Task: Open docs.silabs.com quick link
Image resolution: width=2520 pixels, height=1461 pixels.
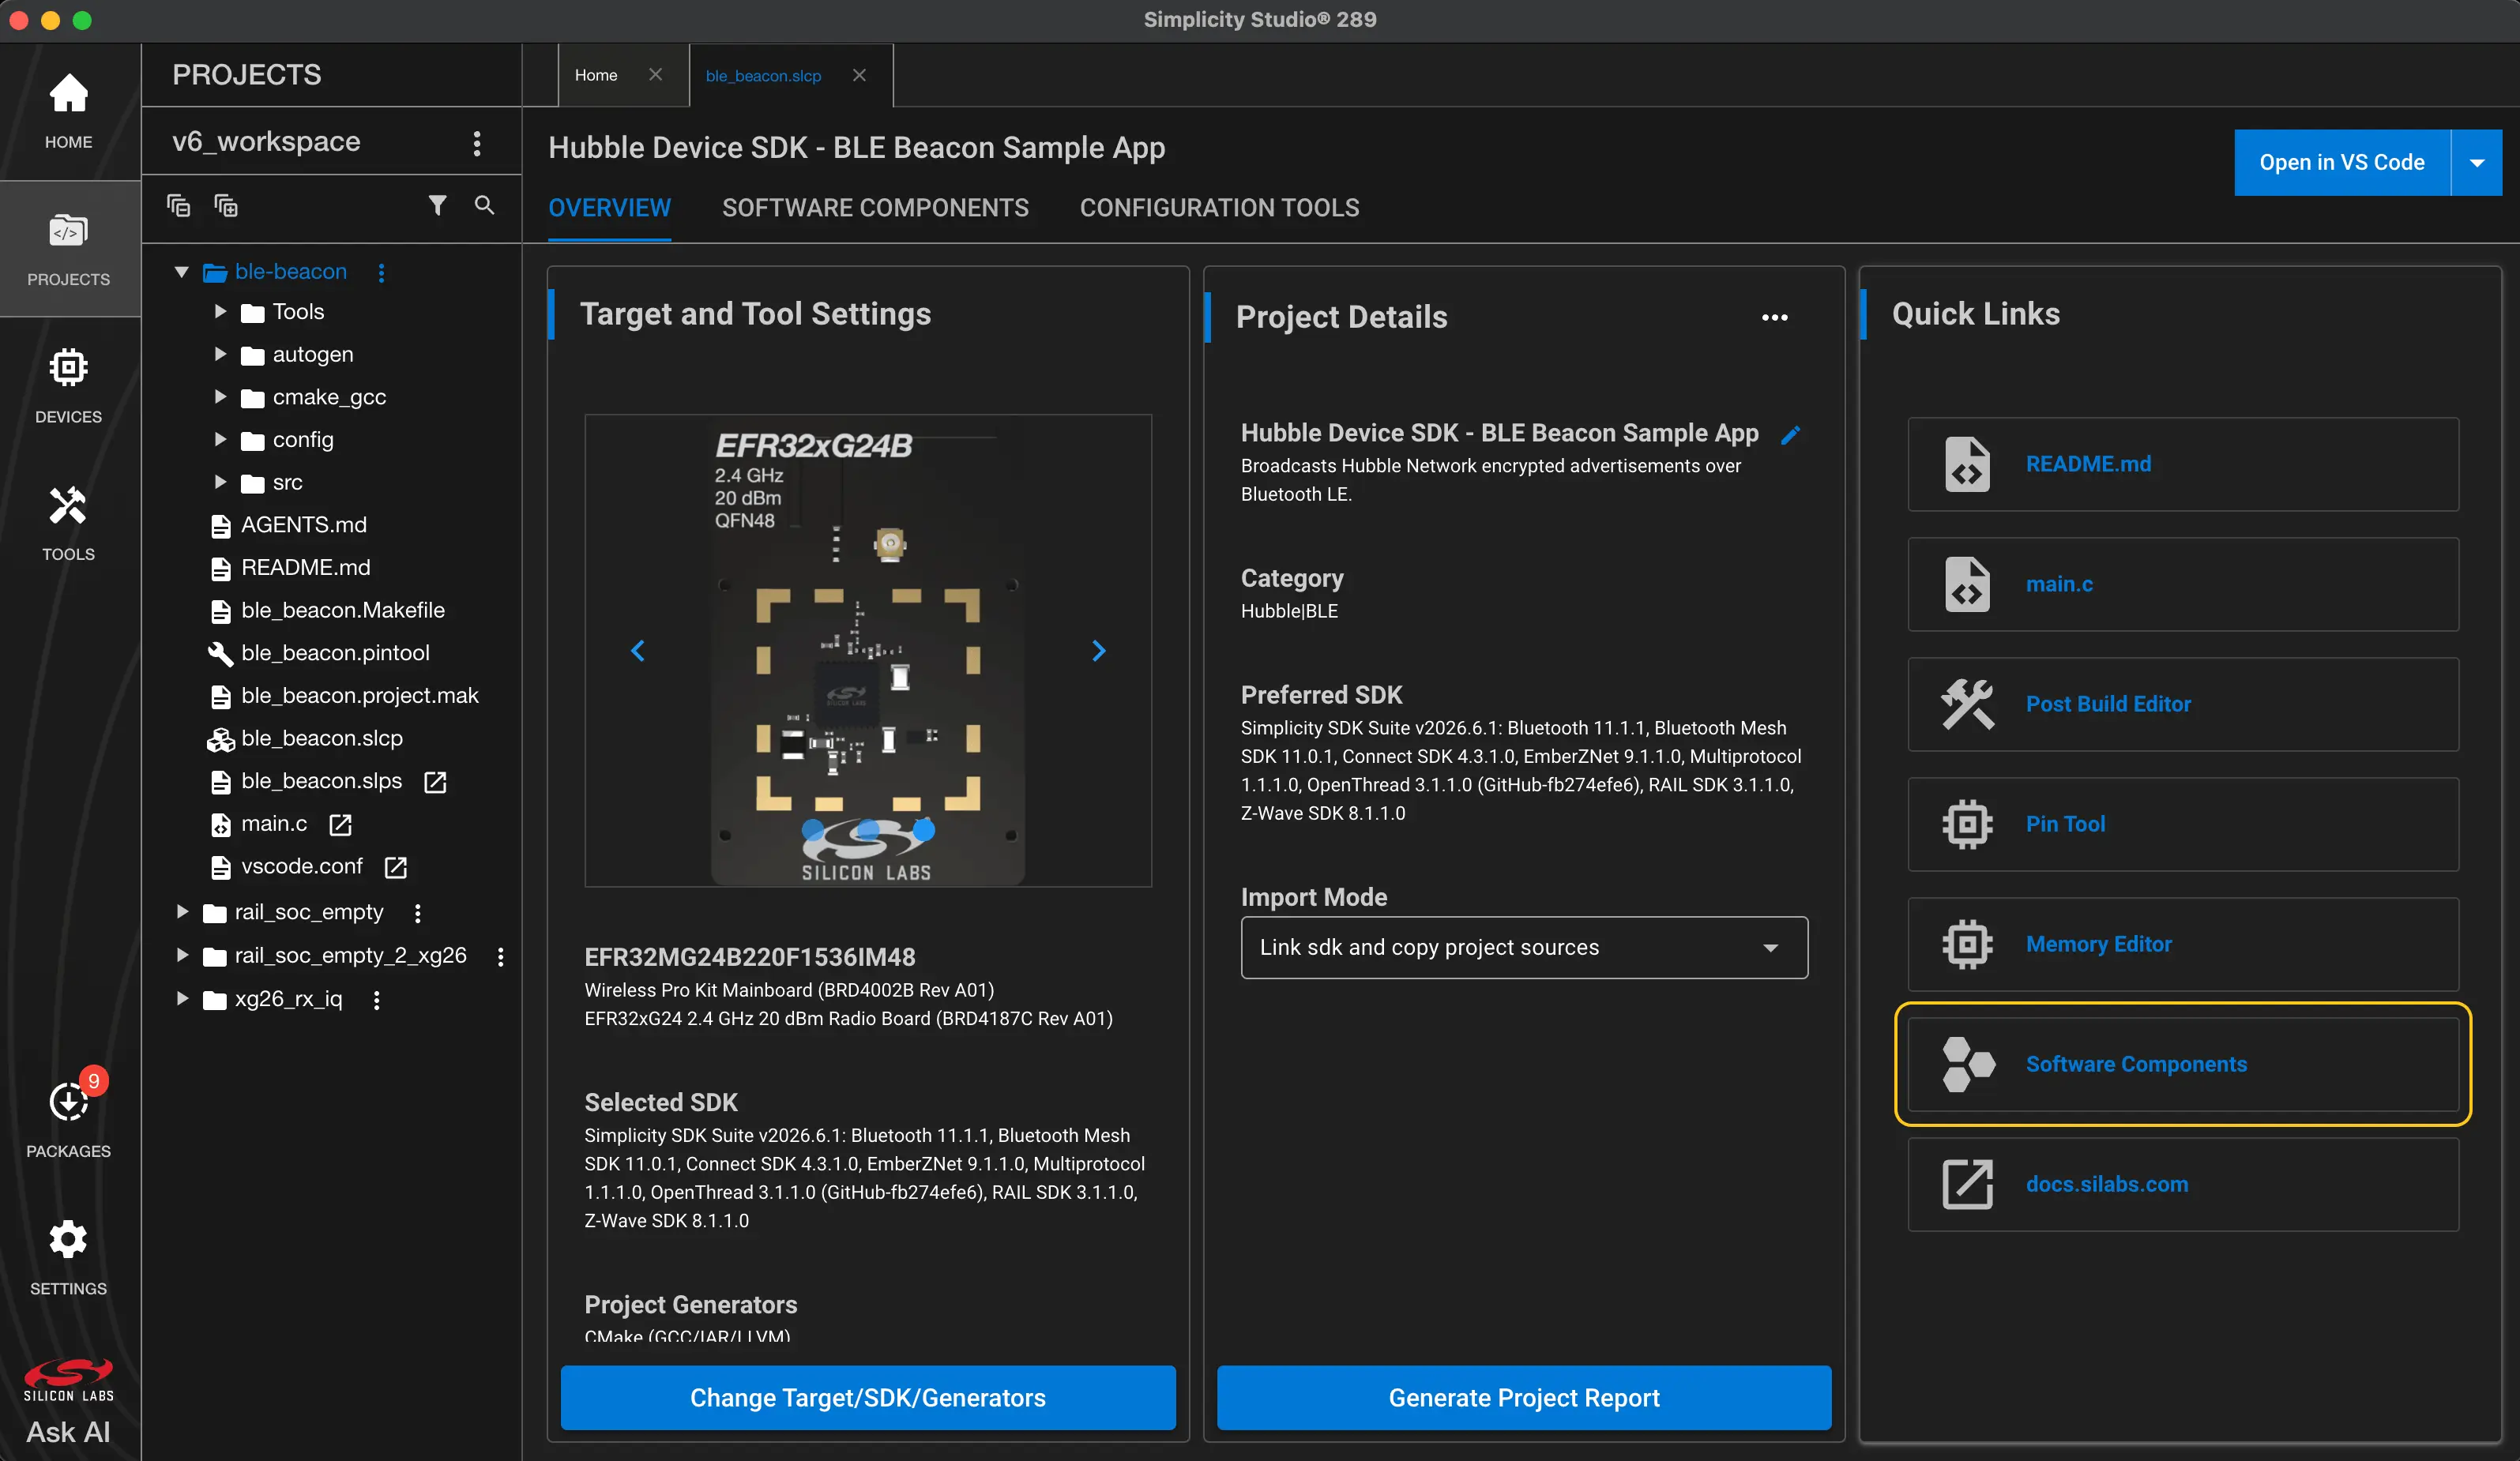Action: (2182, 1184)
